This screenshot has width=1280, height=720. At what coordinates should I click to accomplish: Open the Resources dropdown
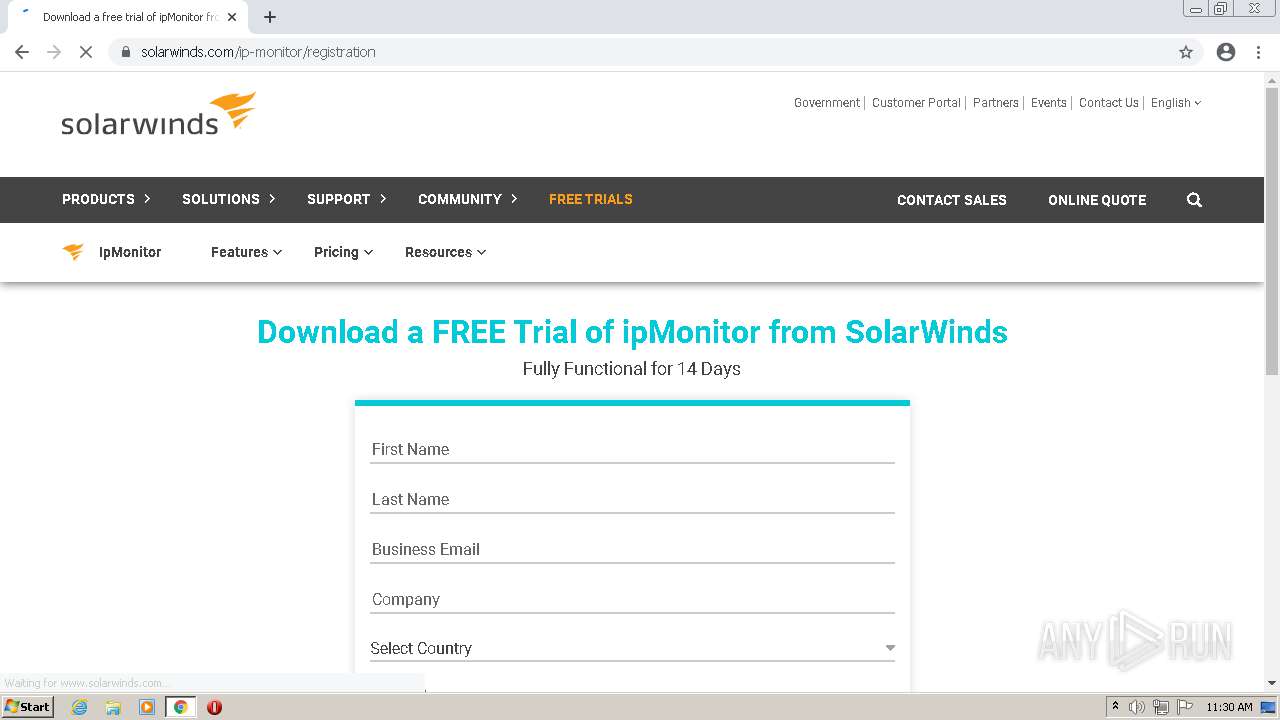[445, 252]
